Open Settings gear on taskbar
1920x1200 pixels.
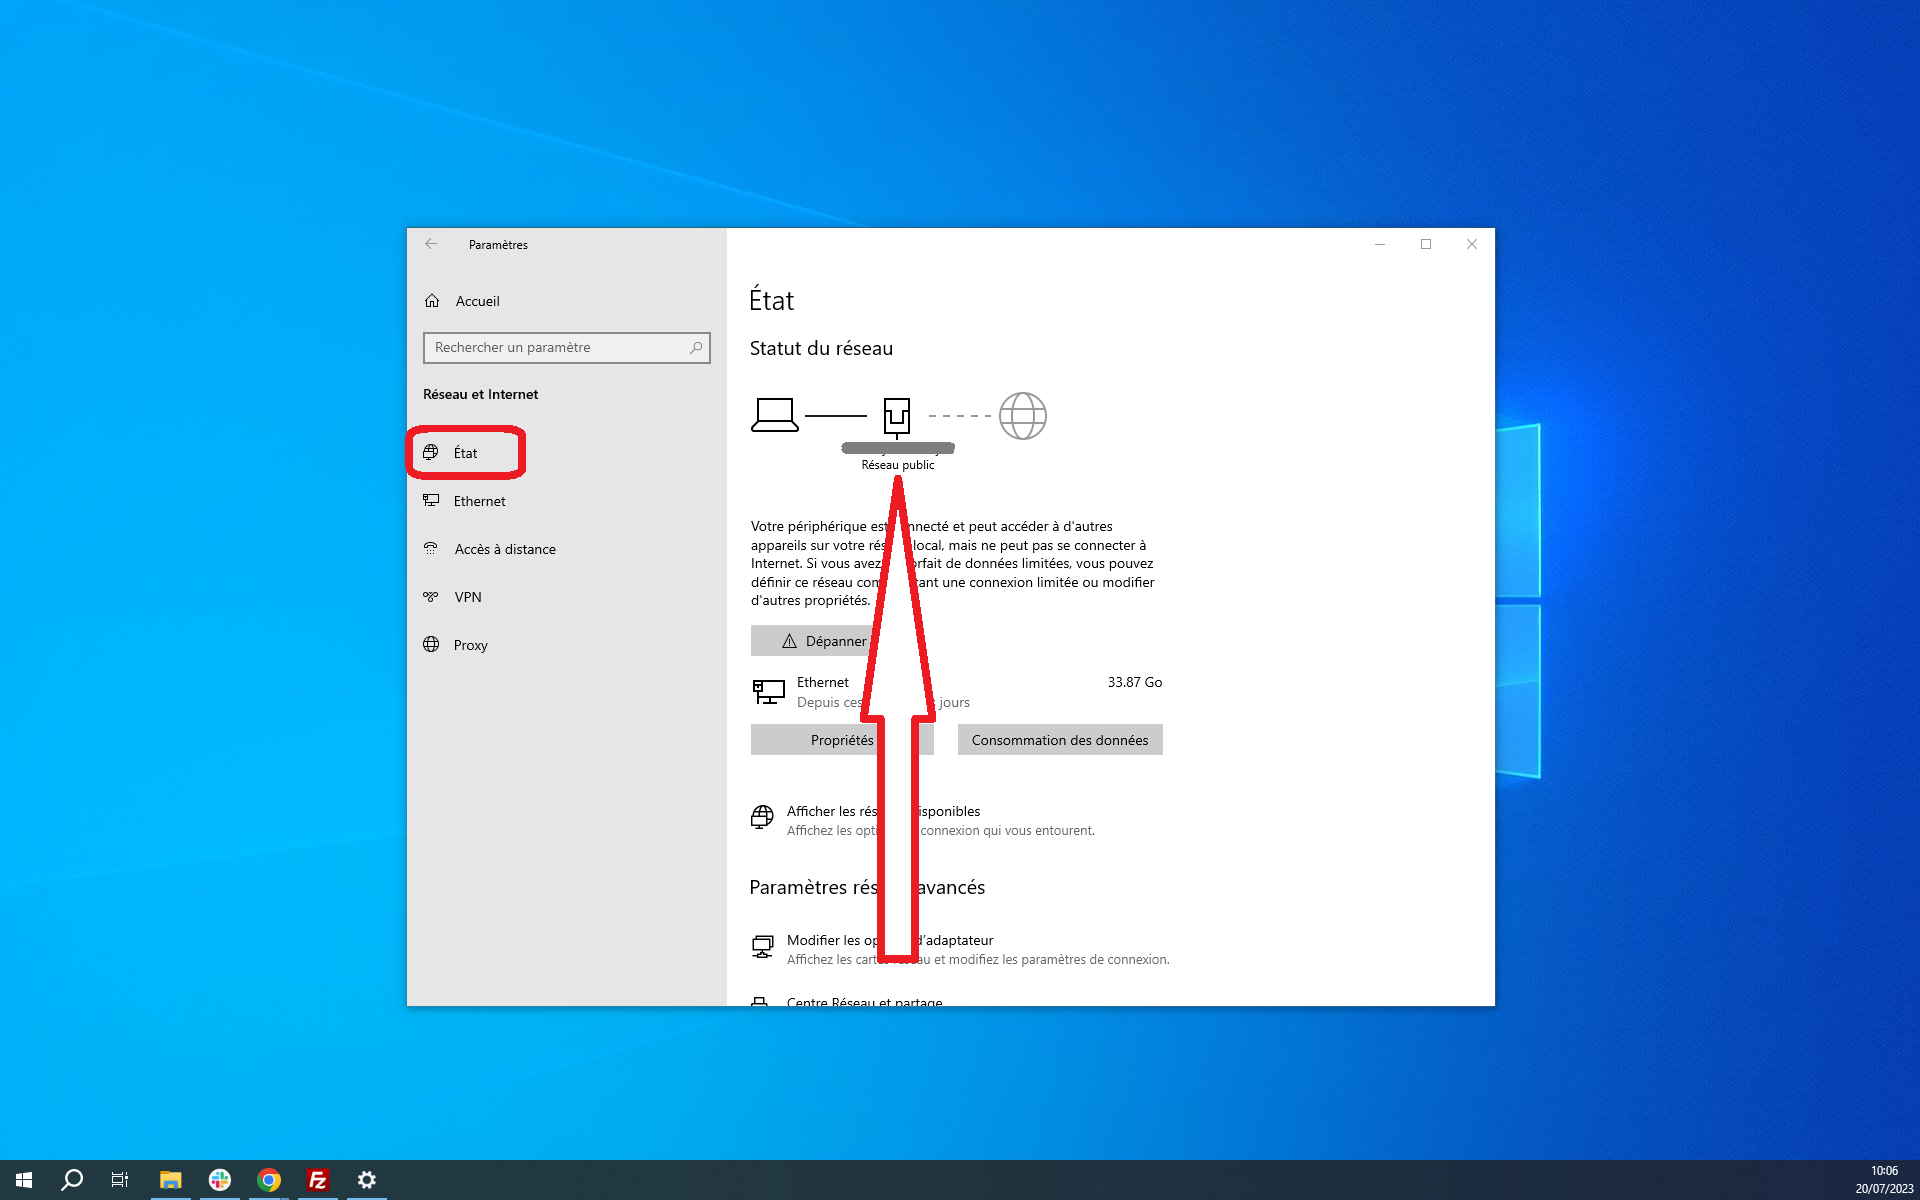[x=366, y=1180]
